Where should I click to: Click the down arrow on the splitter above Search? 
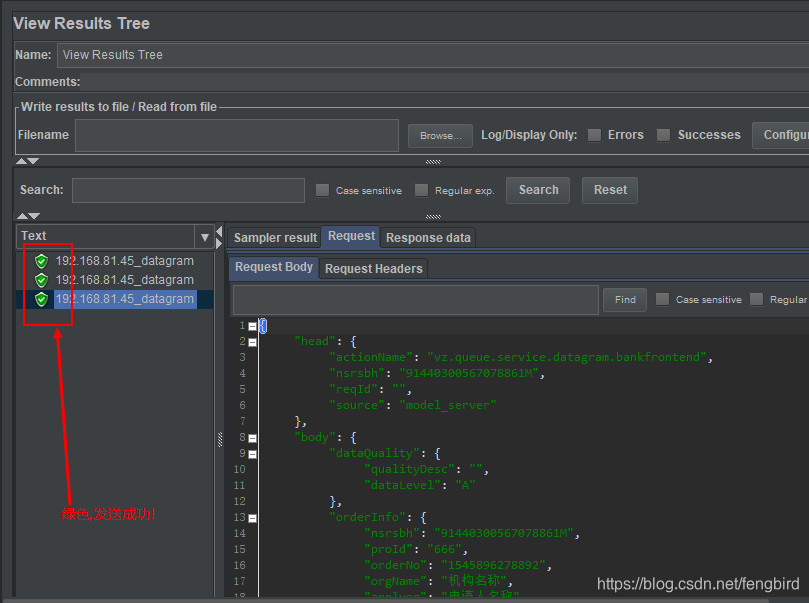click(33, 161)
